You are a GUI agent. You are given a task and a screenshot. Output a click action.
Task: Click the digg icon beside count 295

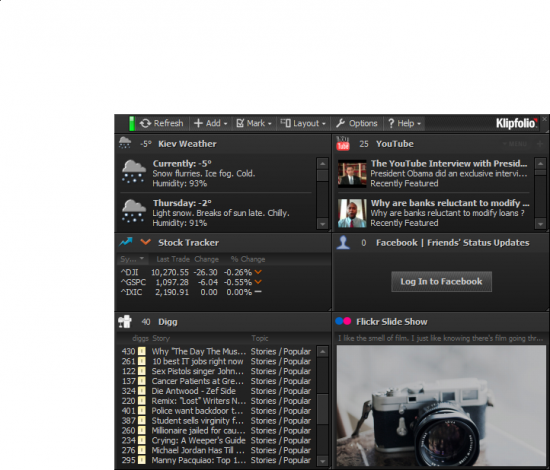click(x=142, y=460)
